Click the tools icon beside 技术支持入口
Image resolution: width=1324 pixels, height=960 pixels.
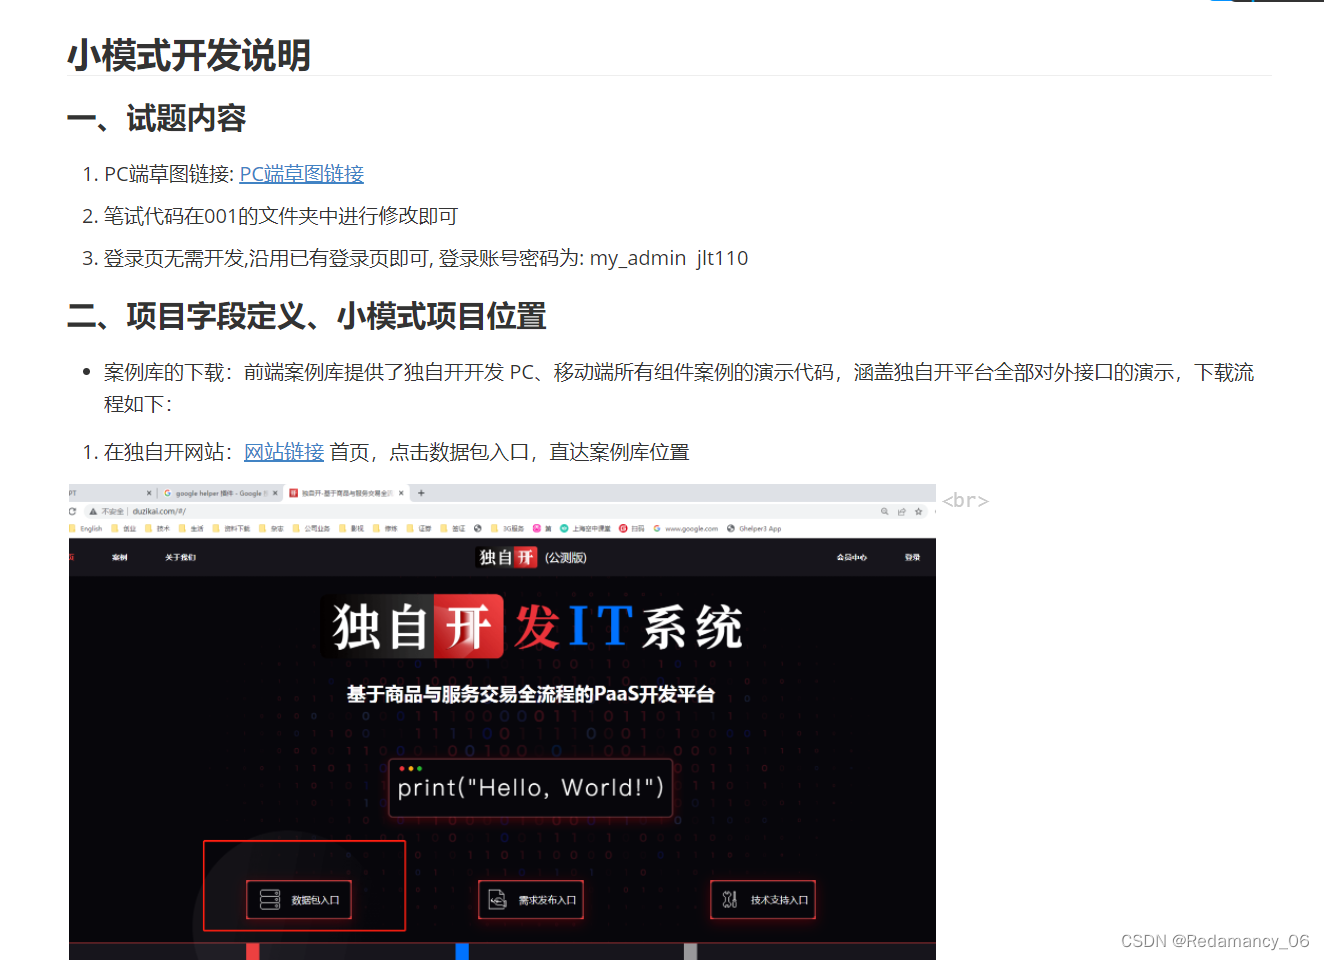click(730, 900)
